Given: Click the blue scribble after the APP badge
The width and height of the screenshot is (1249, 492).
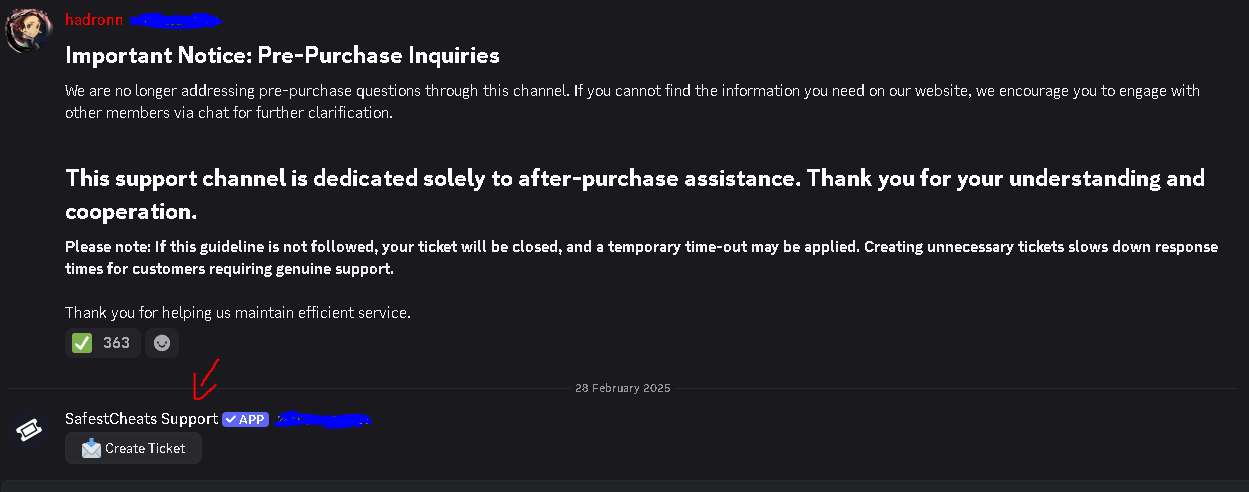Looking at the screenshot, I should click(322, 419).
